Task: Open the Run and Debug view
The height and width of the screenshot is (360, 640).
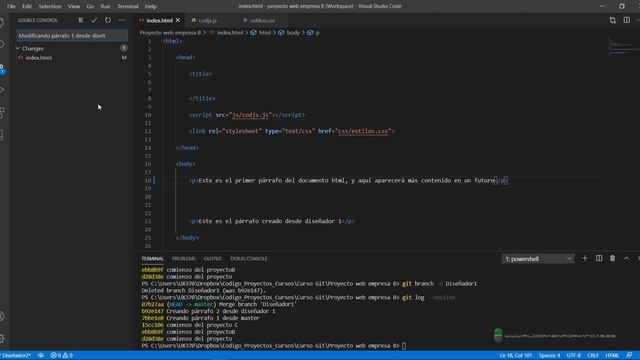Action: pos(2,89)
